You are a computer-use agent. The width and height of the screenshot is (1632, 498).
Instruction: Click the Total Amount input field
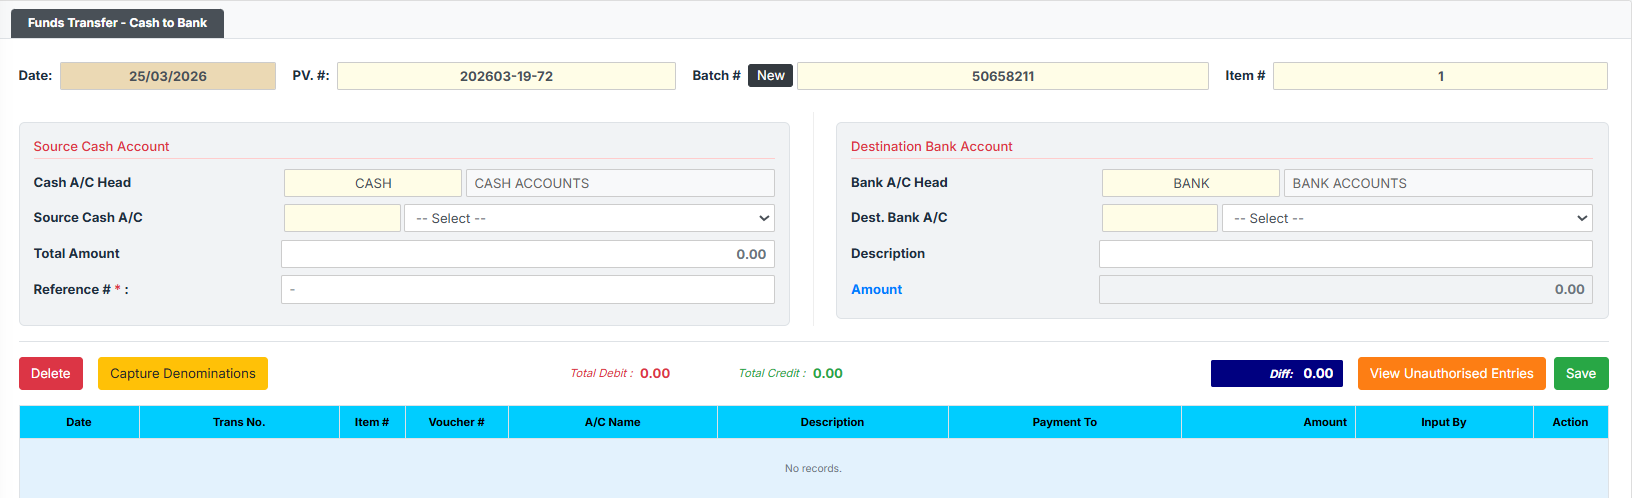tap(527, 254)
